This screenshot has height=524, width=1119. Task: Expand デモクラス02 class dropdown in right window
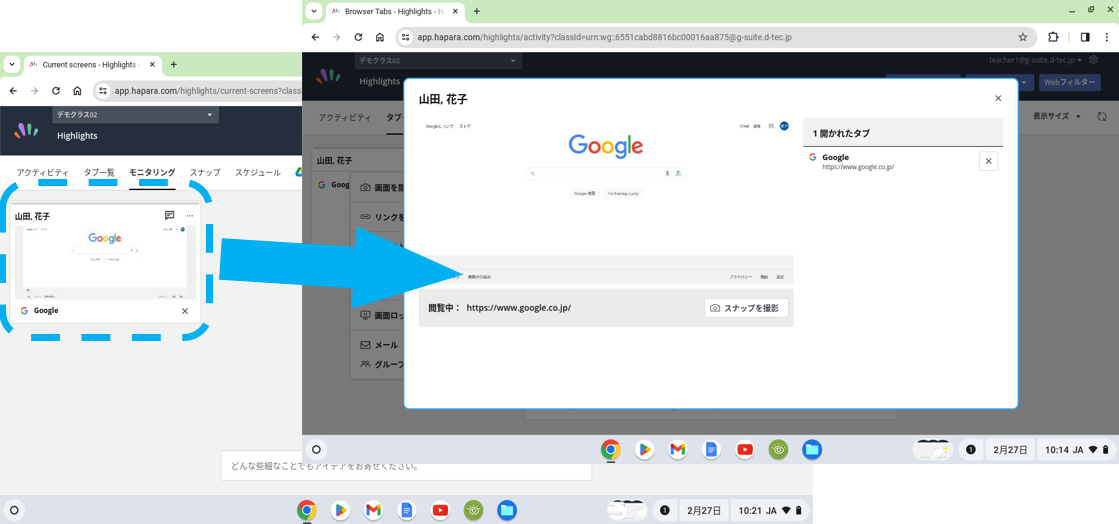coord(438,61)
